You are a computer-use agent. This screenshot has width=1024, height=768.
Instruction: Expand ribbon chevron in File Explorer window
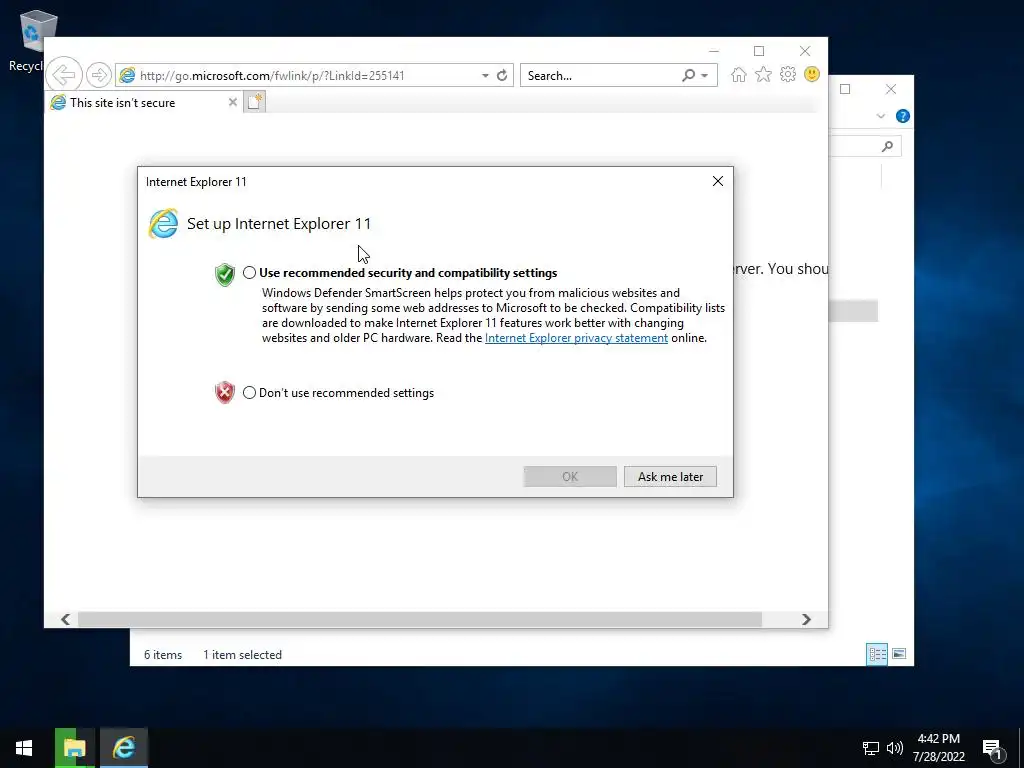(x=880, y=116)
